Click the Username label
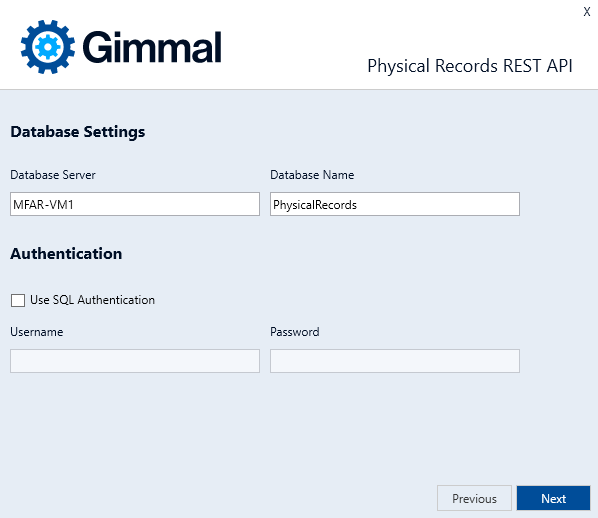Image resolution: width=598 pixels, height=518 pixels. [x=37, y=332]
